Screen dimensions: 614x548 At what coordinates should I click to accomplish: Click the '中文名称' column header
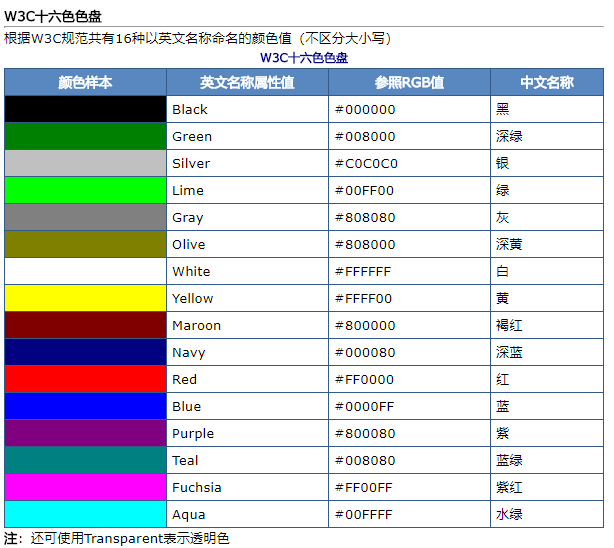coord(547,82)
